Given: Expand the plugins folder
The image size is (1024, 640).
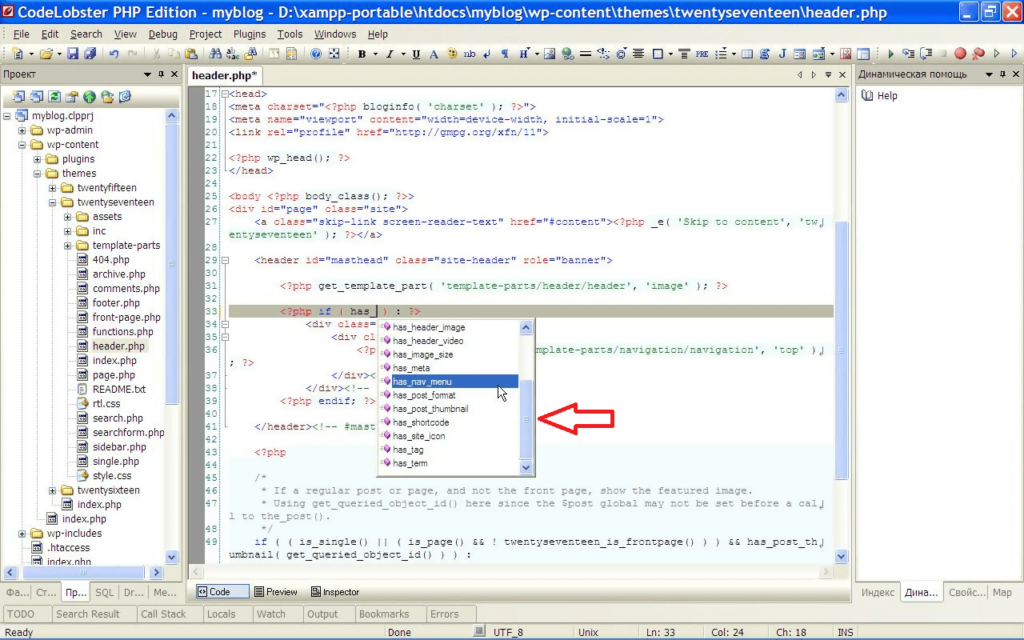Looking at the screenshot, I should (x=37, y=159).
